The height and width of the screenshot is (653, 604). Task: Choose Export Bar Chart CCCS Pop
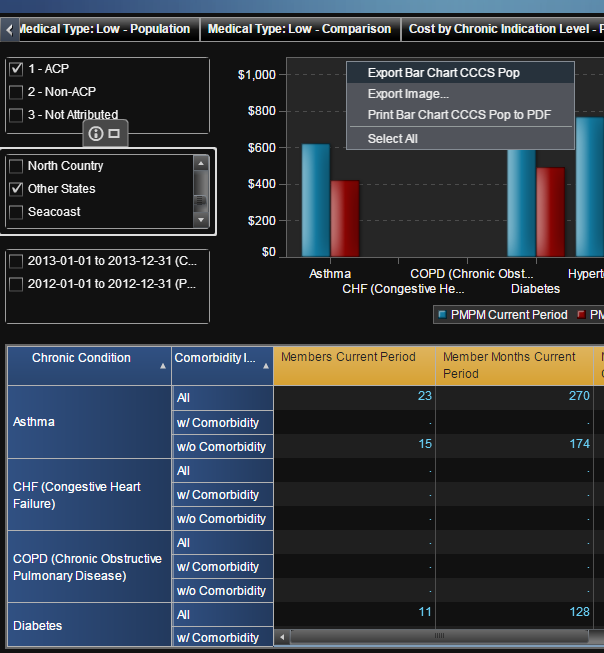[460, 73]
